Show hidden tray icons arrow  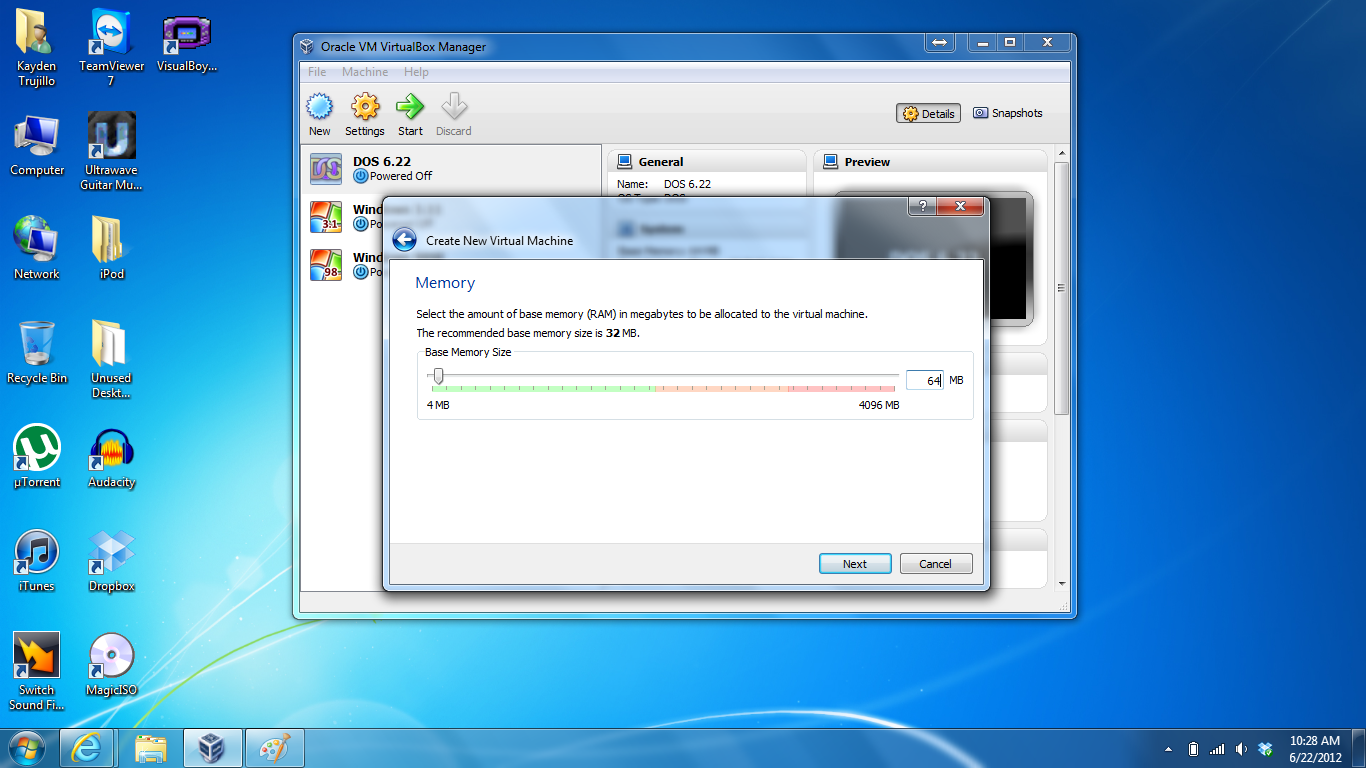coord(1169,749)
